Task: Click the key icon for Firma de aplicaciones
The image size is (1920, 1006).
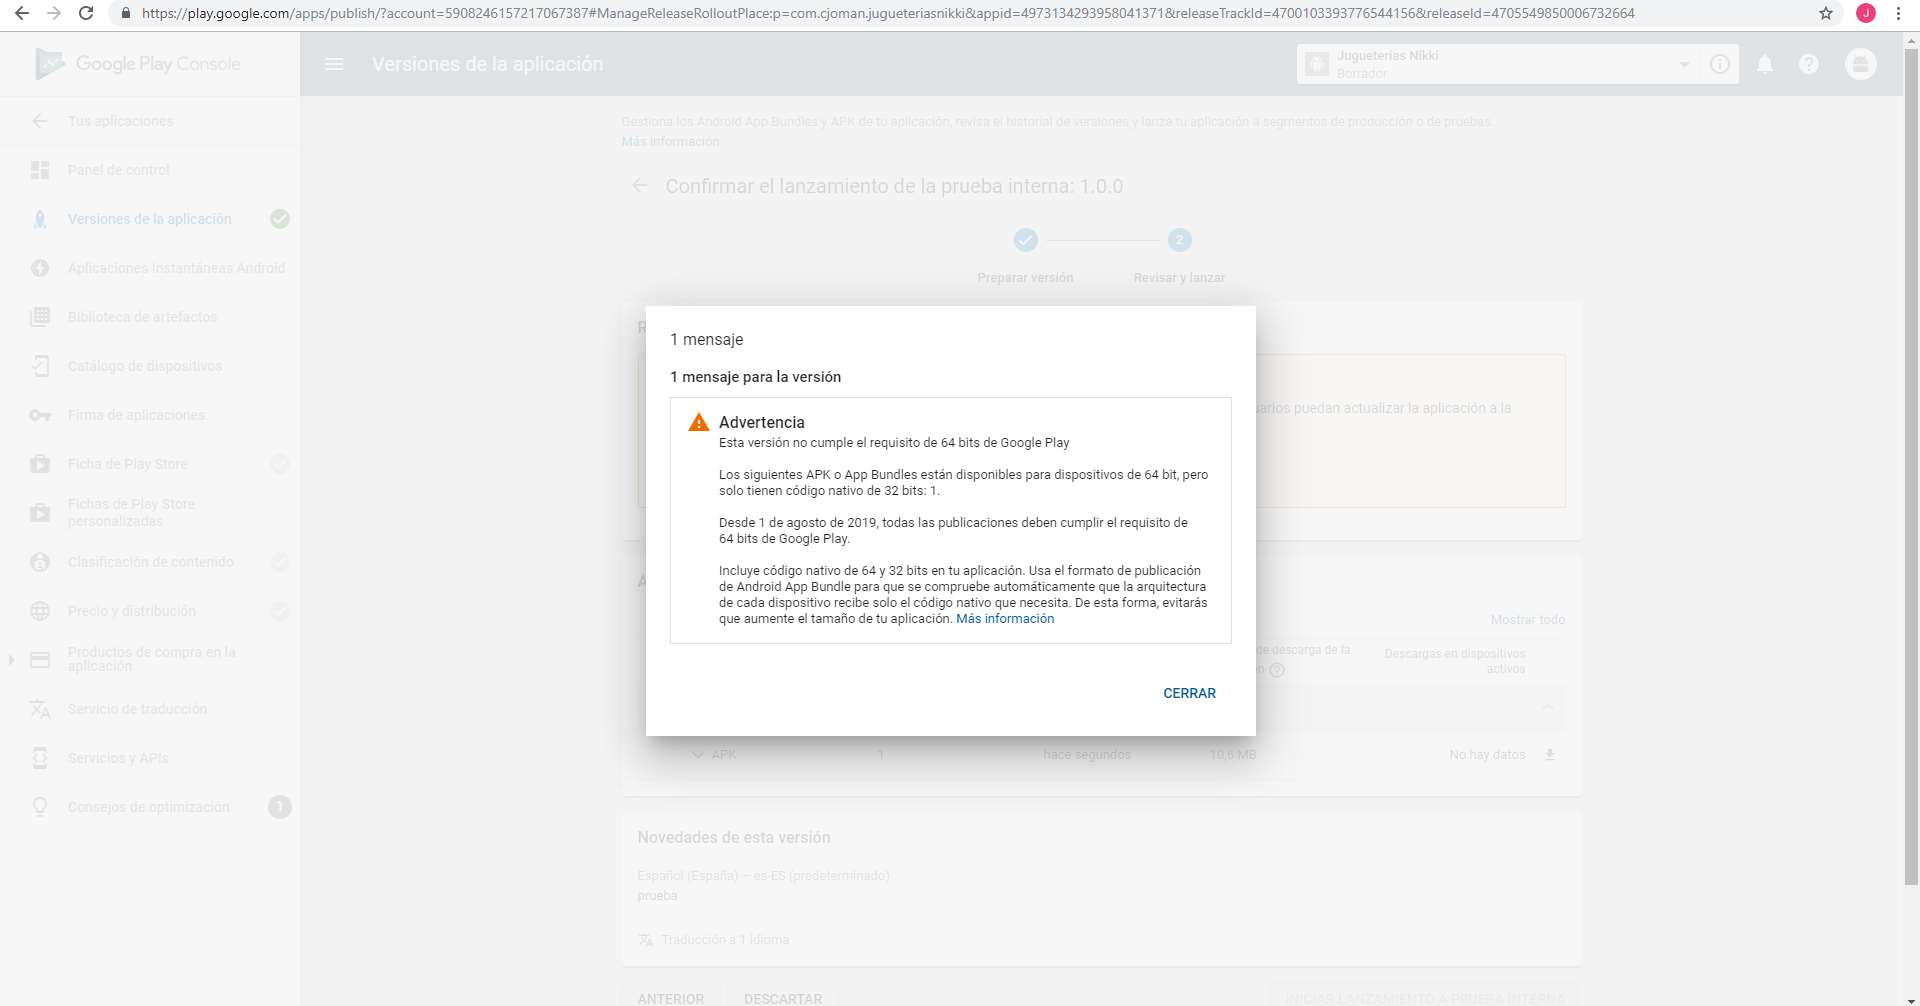Action: click(x=40, y=415)
